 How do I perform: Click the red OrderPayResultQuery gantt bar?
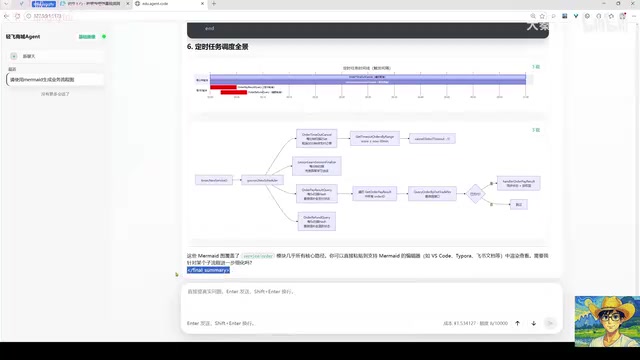click(x=223, y=87)
